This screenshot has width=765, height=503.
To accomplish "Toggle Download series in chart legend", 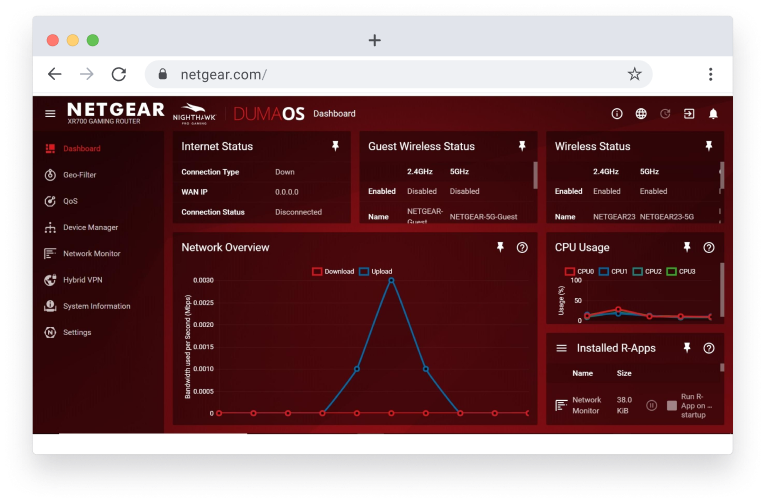I will [333, 271].
